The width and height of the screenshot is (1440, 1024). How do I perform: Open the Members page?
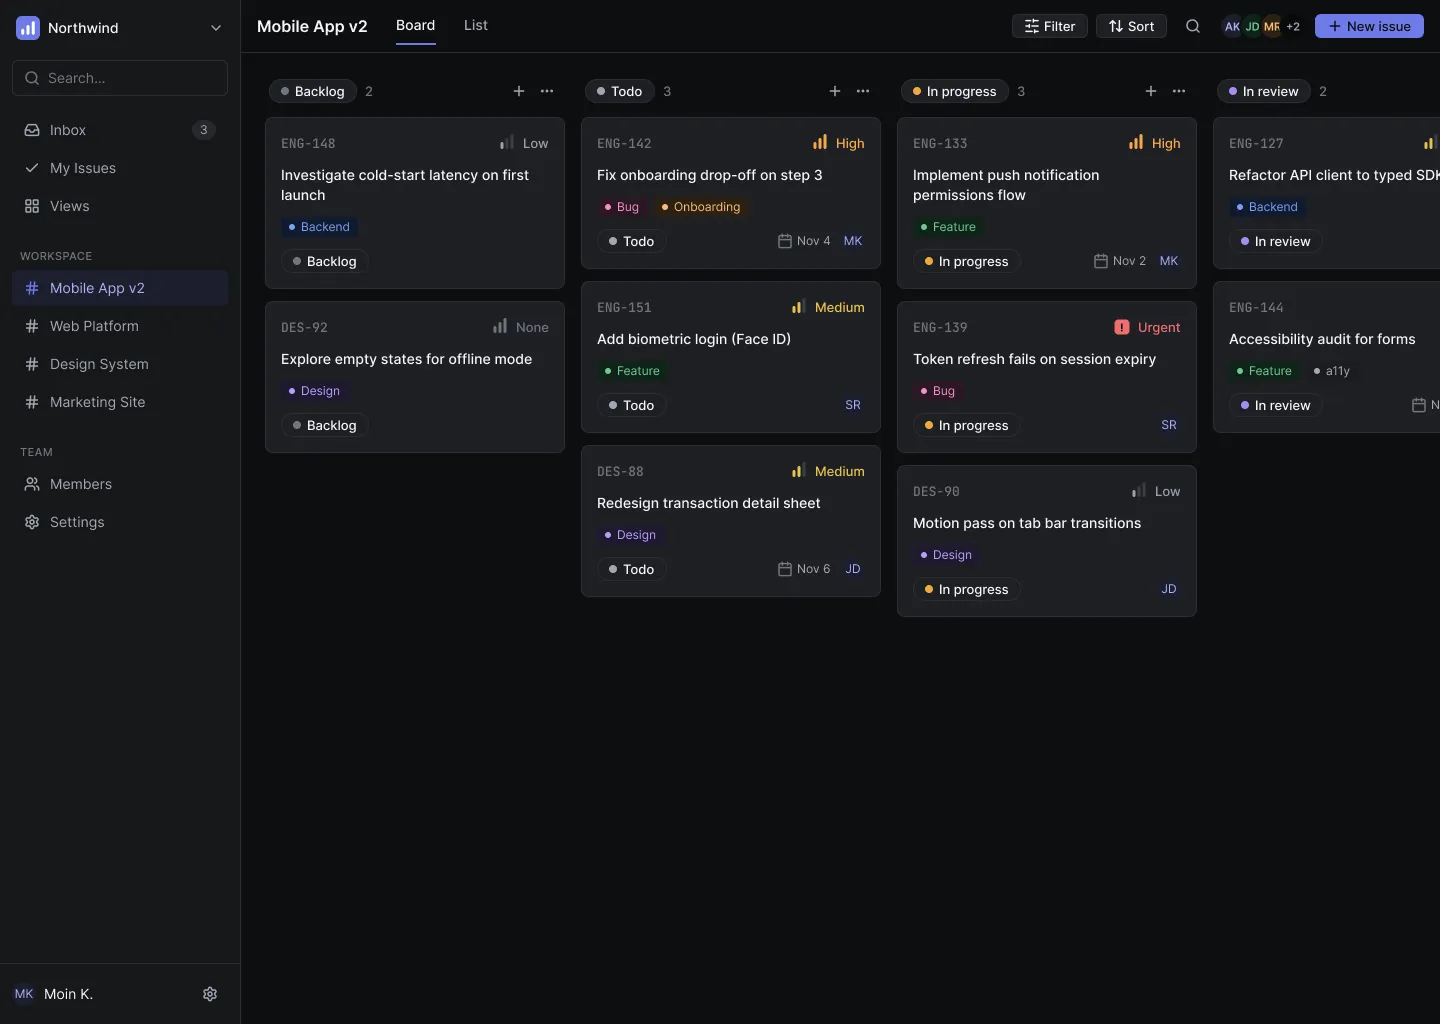[x=120, y=484]
